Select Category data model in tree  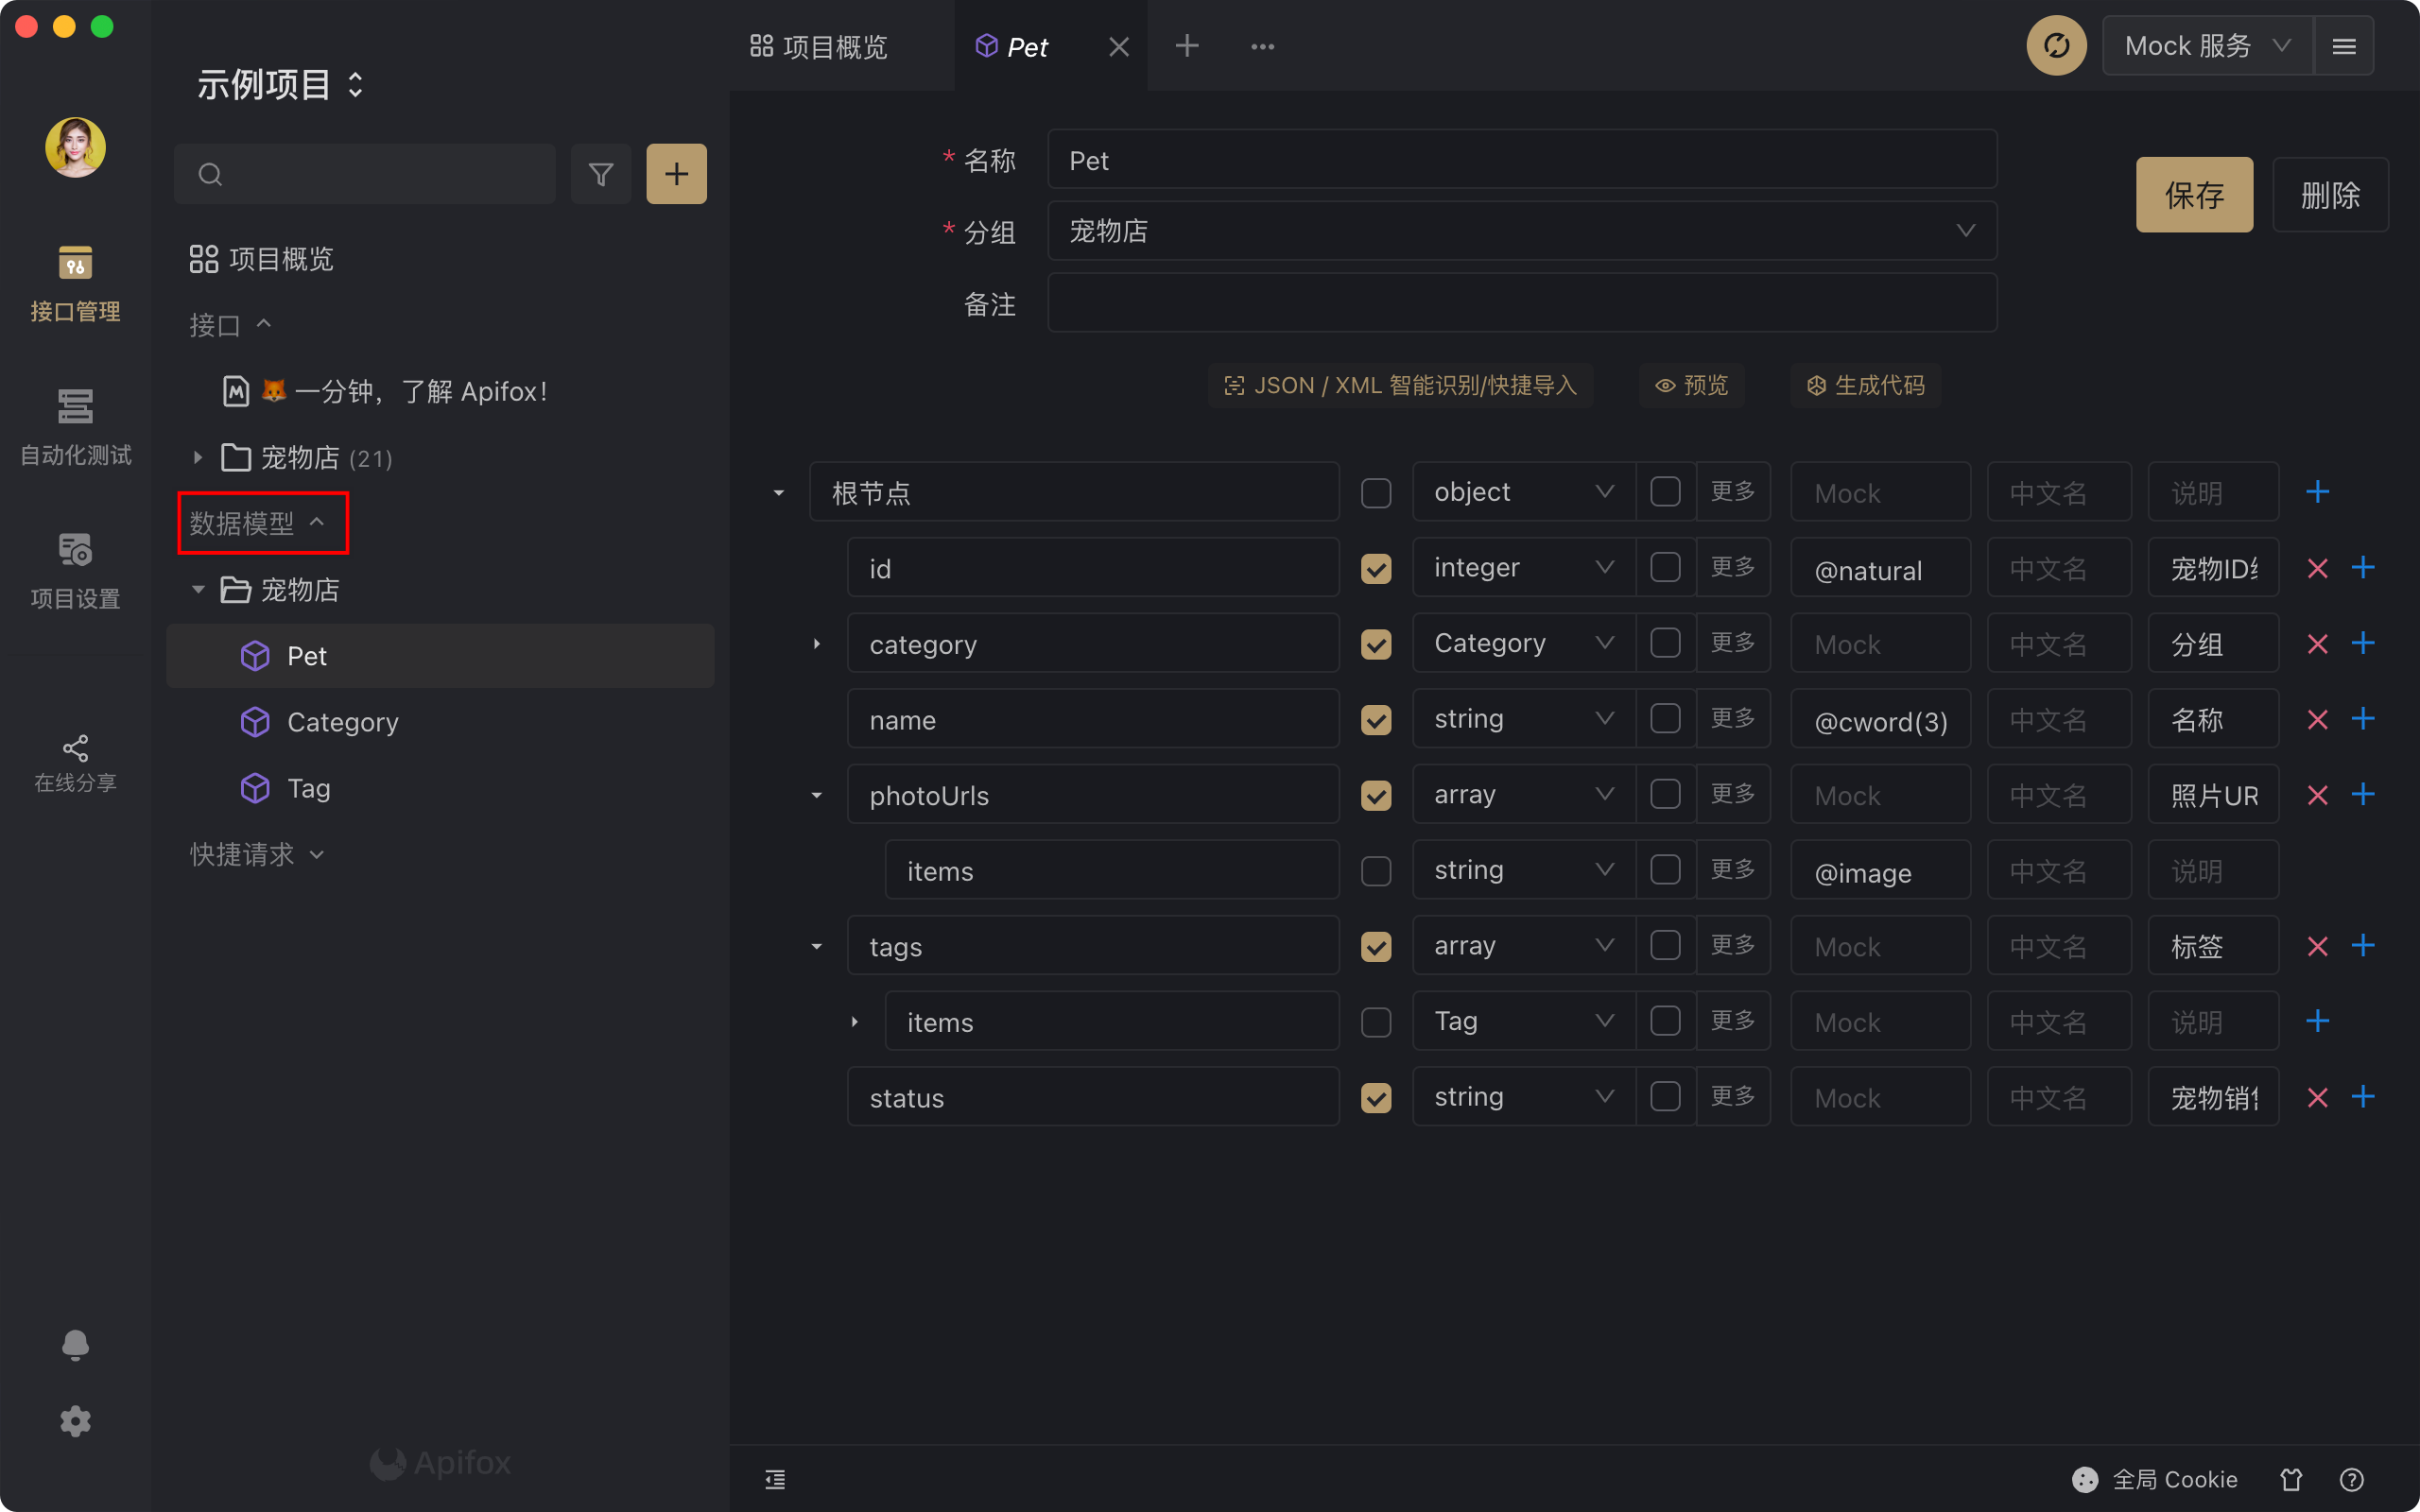[342, 722]
